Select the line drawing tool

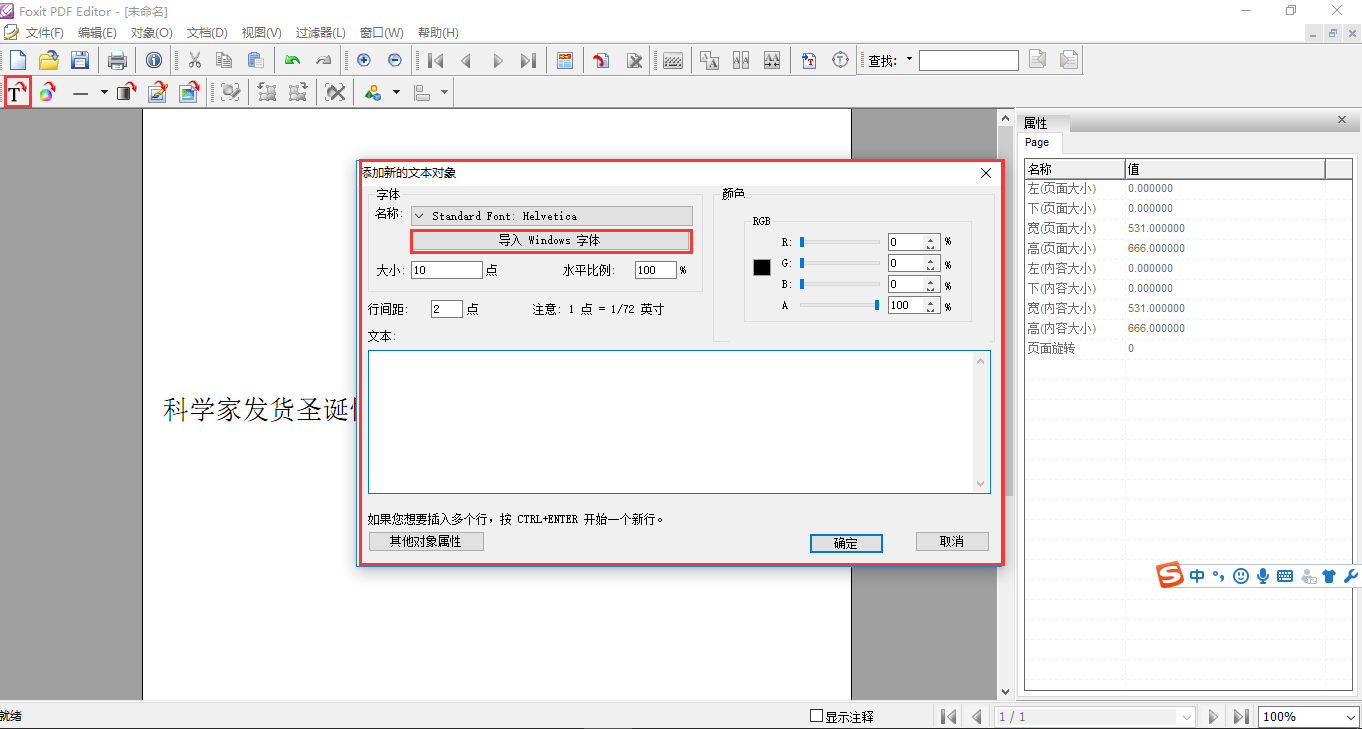(x=81, y=92)
